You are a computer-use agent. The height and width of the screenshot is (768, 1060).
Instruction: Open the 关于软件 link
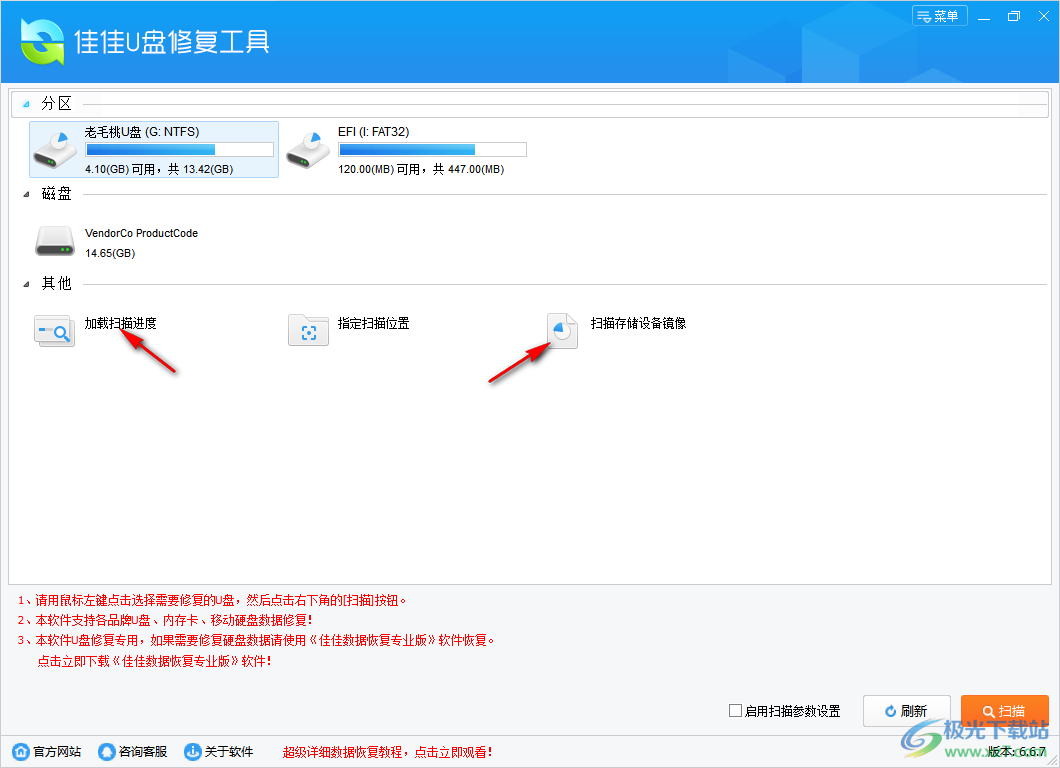click(x=229, y=752)
